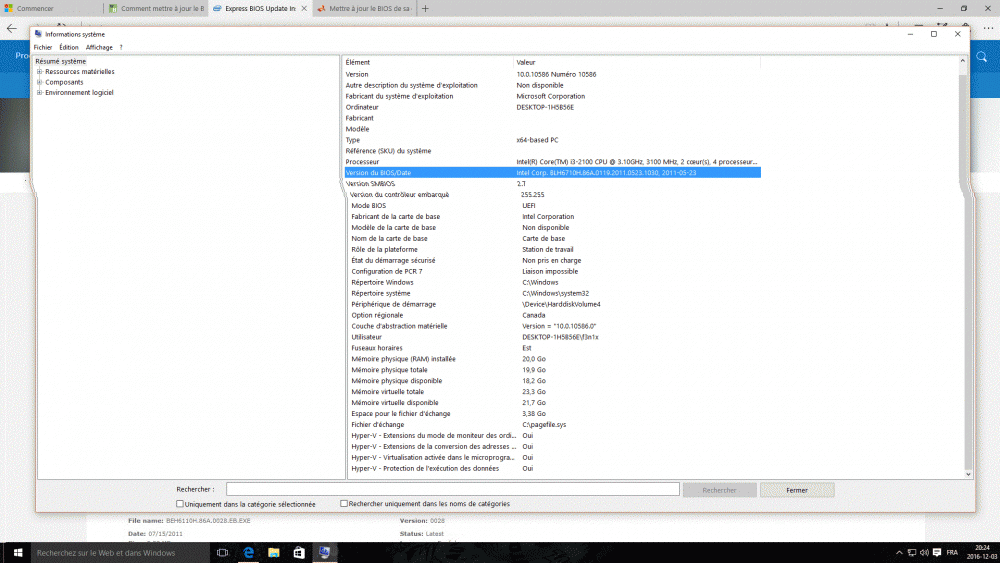The height and width of the screenshot is (563, 1000).
Task: Open the Action Center notifications icon
Action: 937,553
